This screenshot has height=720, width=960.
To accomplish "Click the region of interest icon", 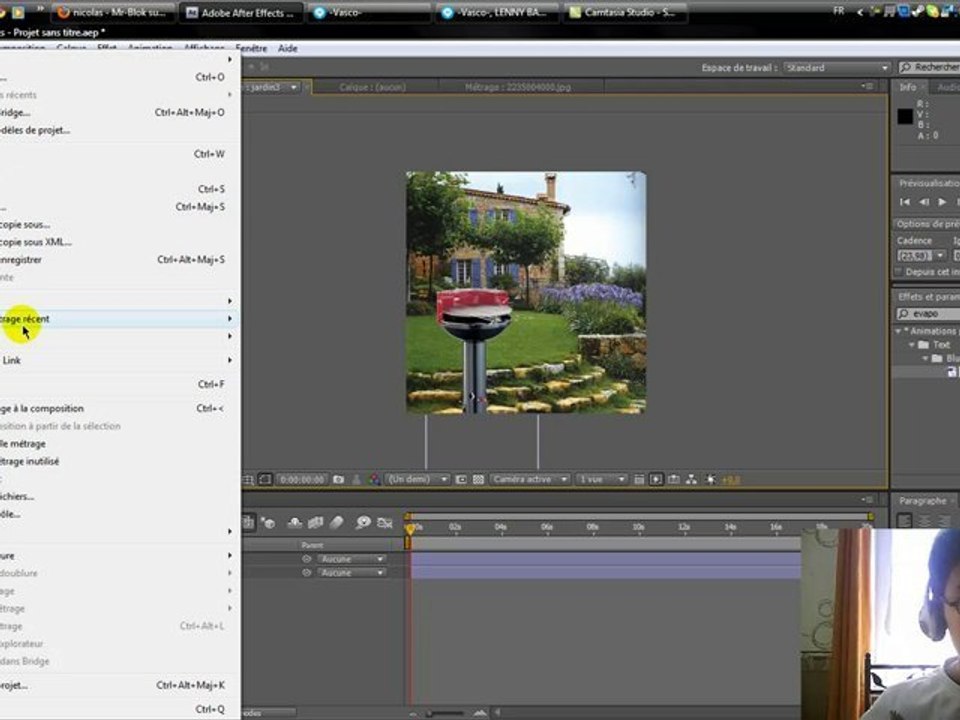I will tap(461, 479).
